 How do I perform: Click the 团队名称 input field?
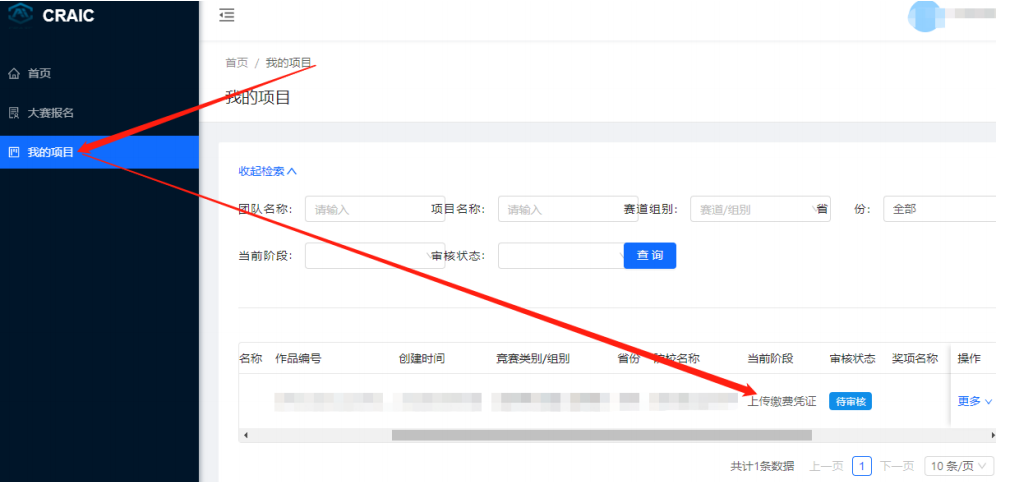360,209
